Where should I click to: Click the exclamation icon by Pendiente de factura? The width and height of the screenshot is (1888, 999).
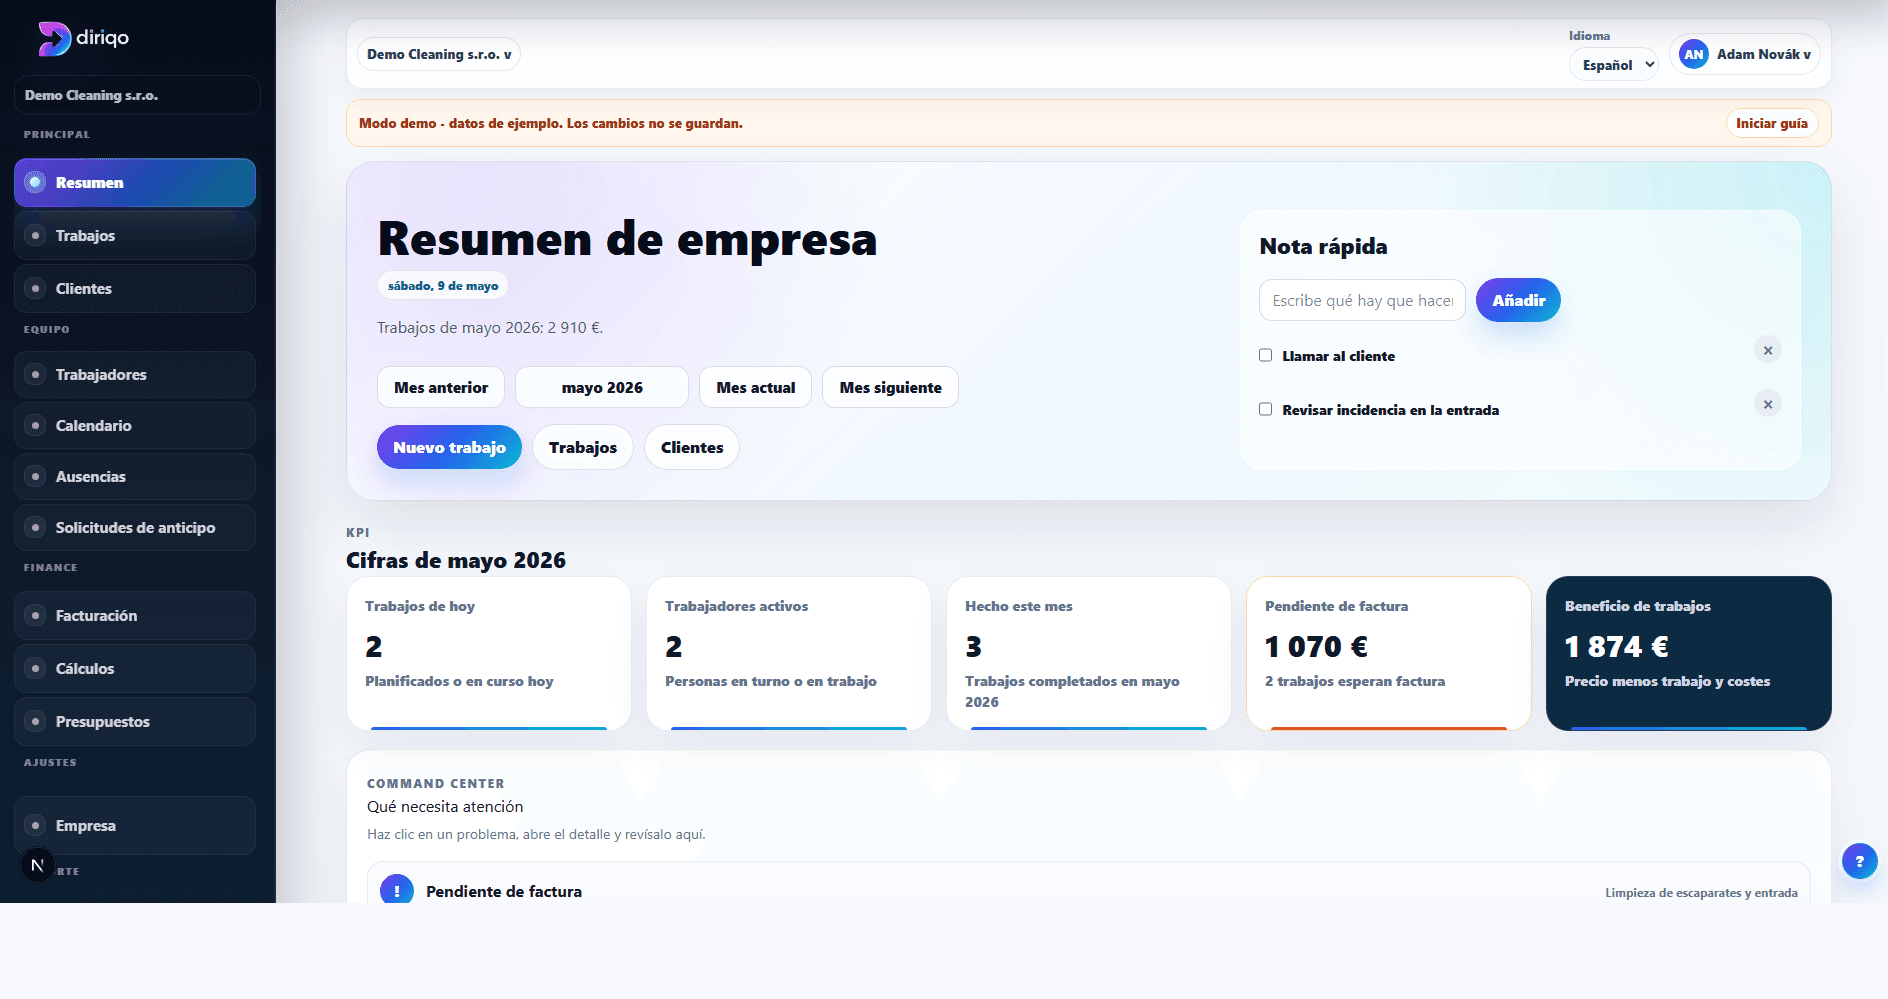point(397,889)
